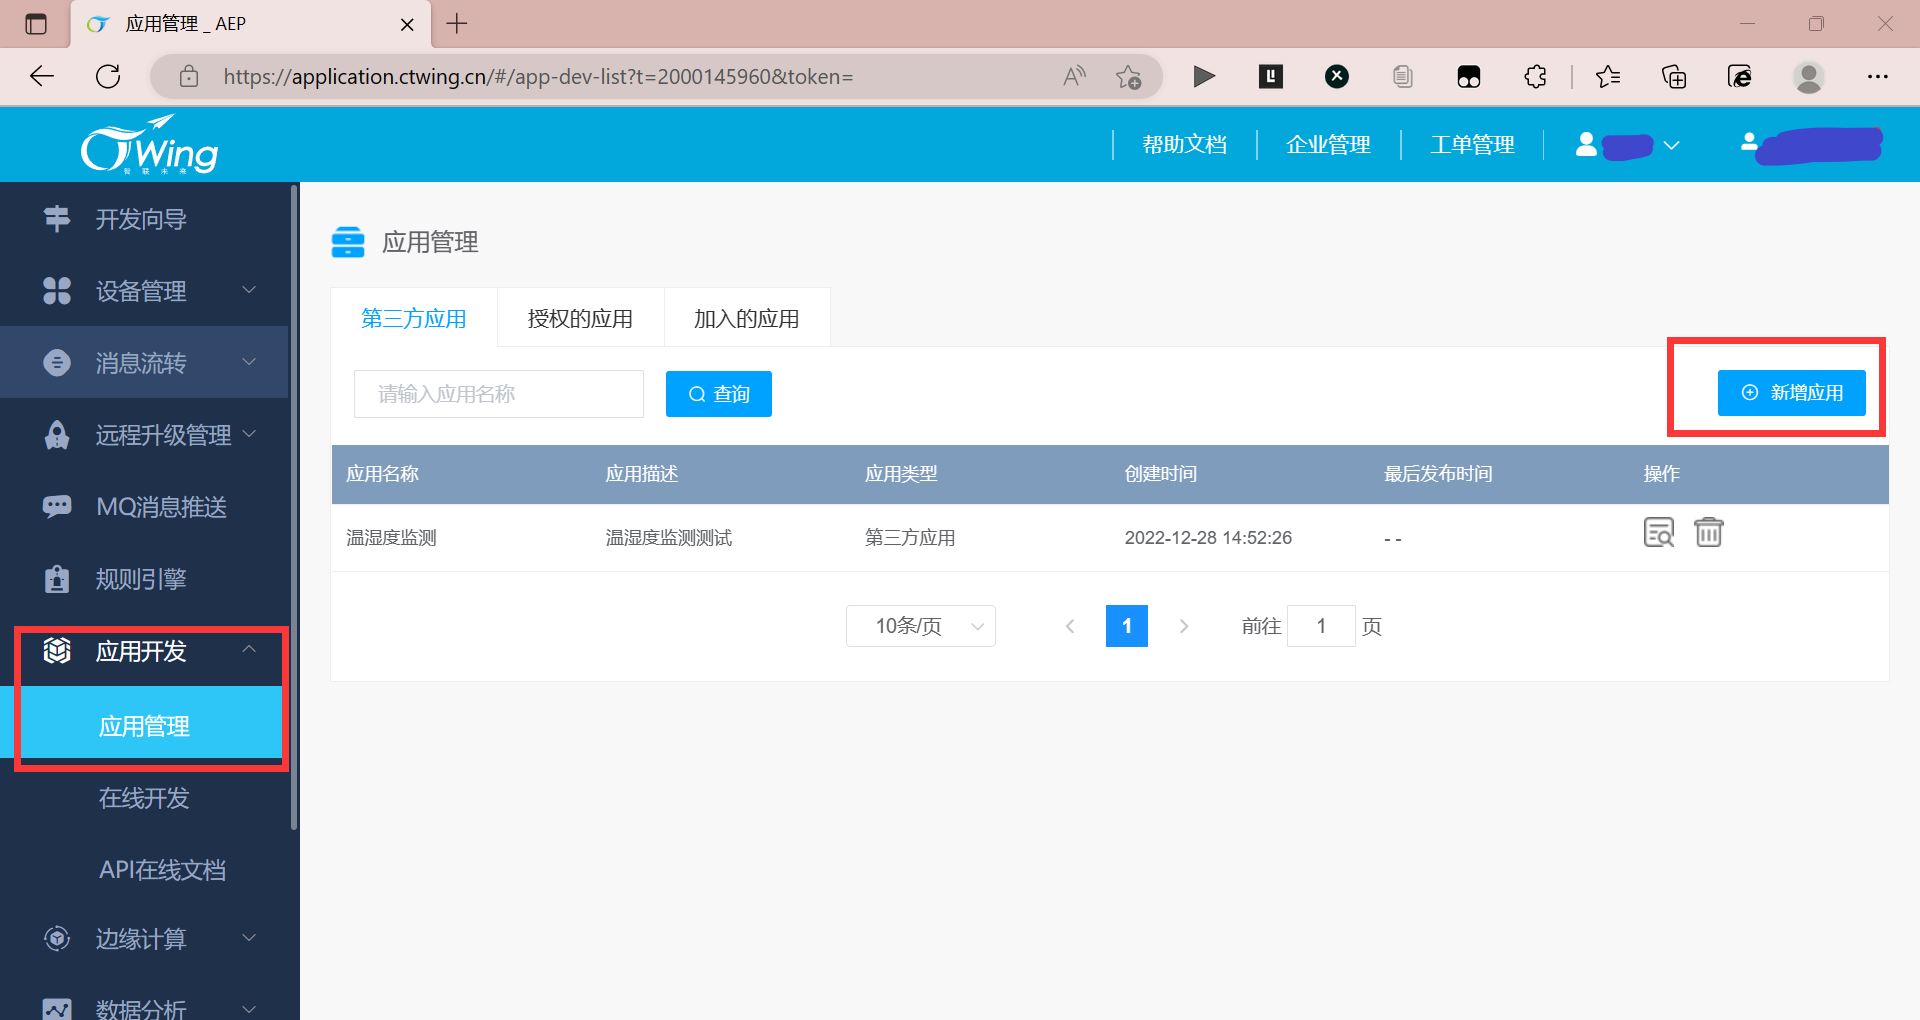Open a new browser tab

tap(457, 23)
